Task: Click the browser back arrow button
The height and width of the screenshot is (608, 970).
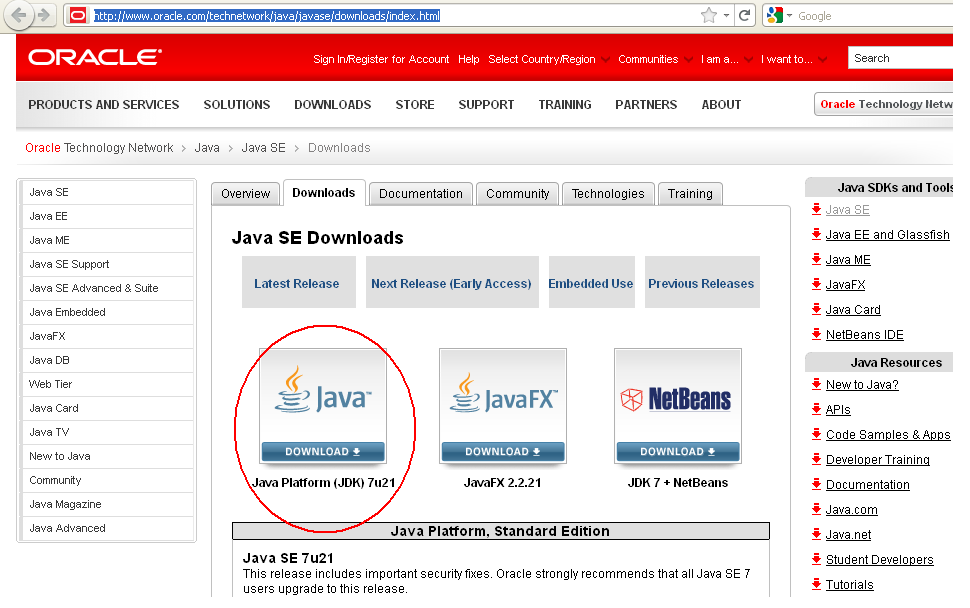Action: click(19, 15)
